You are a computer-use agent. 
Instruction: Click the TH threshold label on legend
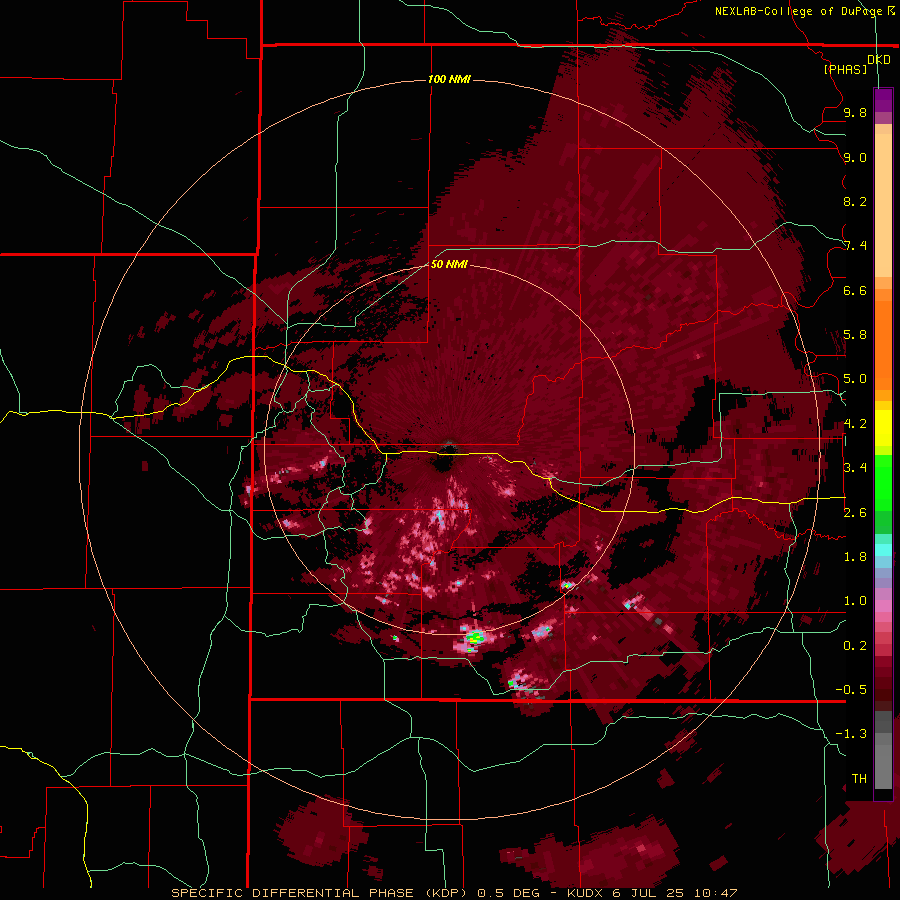tap(859, 779)
